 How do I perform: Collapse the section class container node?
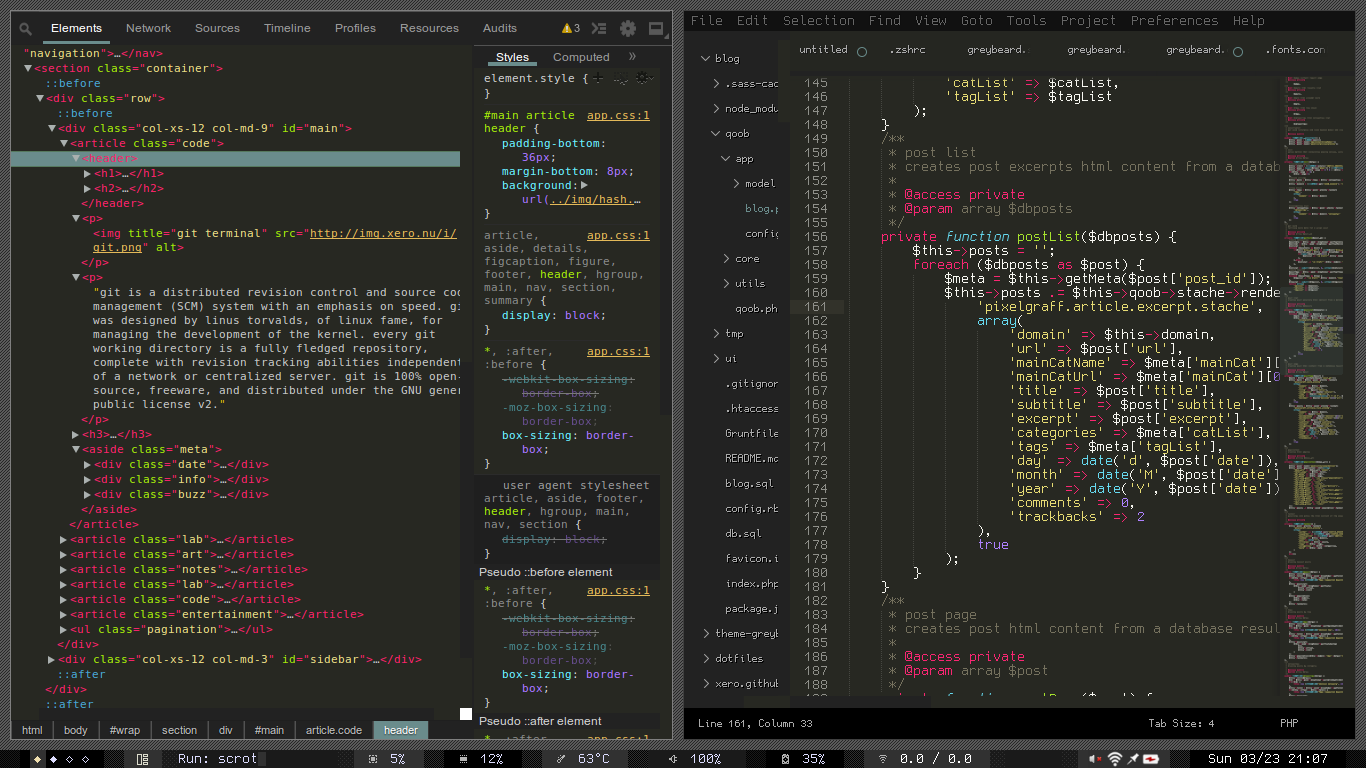point(28,69)
